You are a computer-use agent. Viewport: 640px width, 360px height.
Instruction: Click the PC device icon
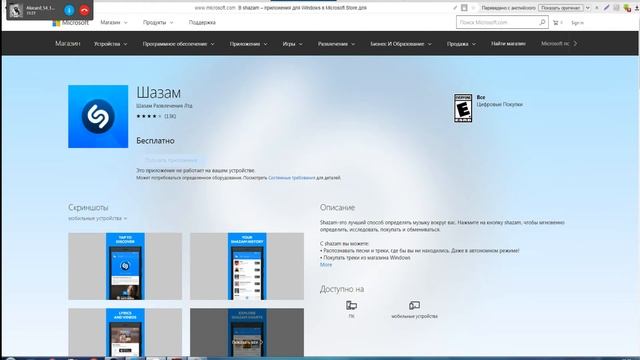(351, 306)
